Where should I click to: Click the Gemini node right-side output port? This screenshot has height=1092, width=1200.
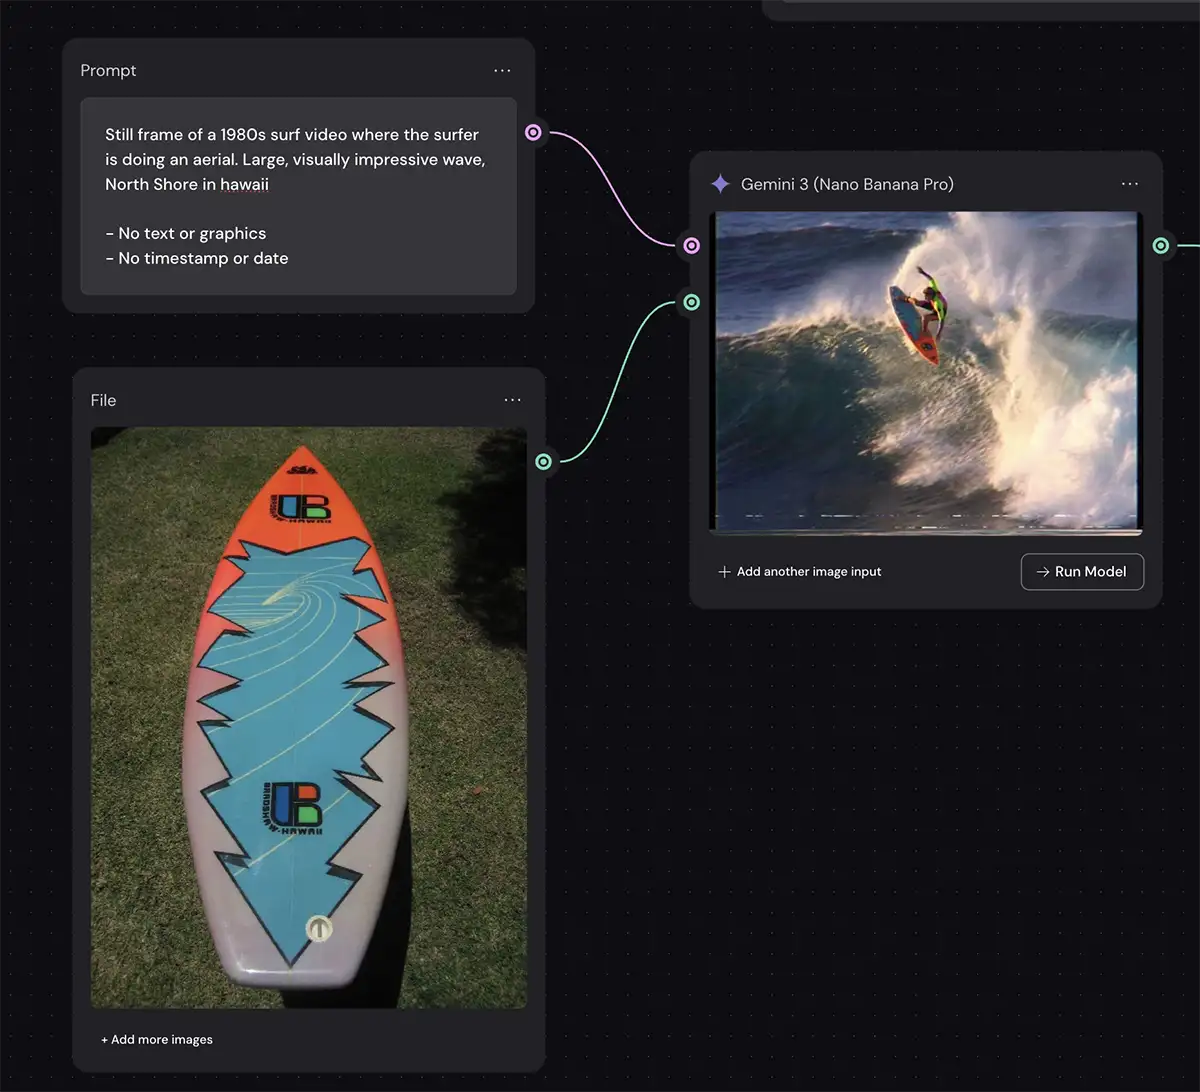1161,245
